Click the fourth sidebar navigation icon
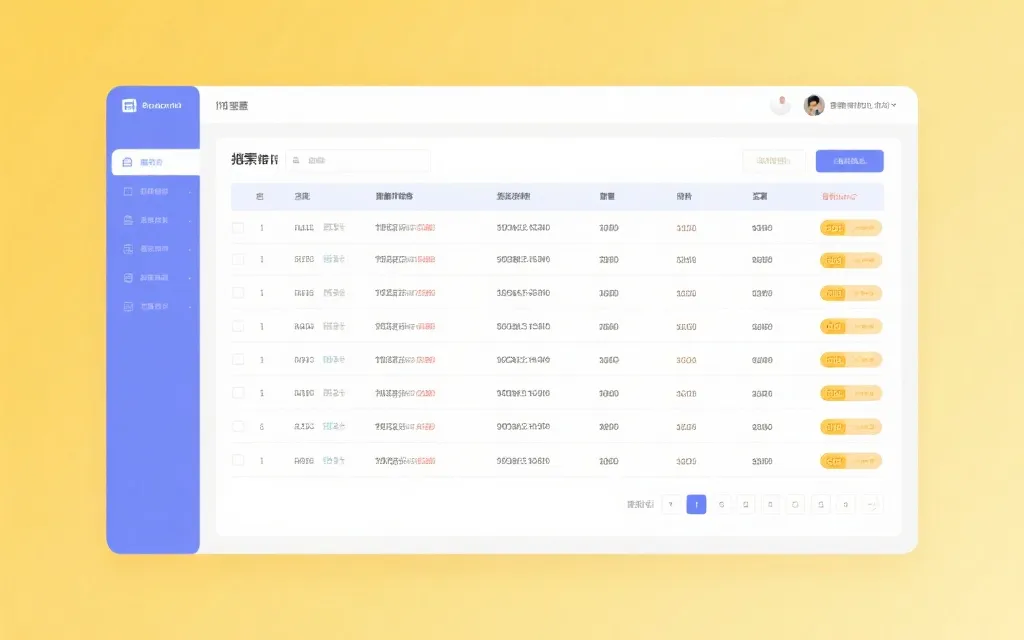 pos(129,249)
